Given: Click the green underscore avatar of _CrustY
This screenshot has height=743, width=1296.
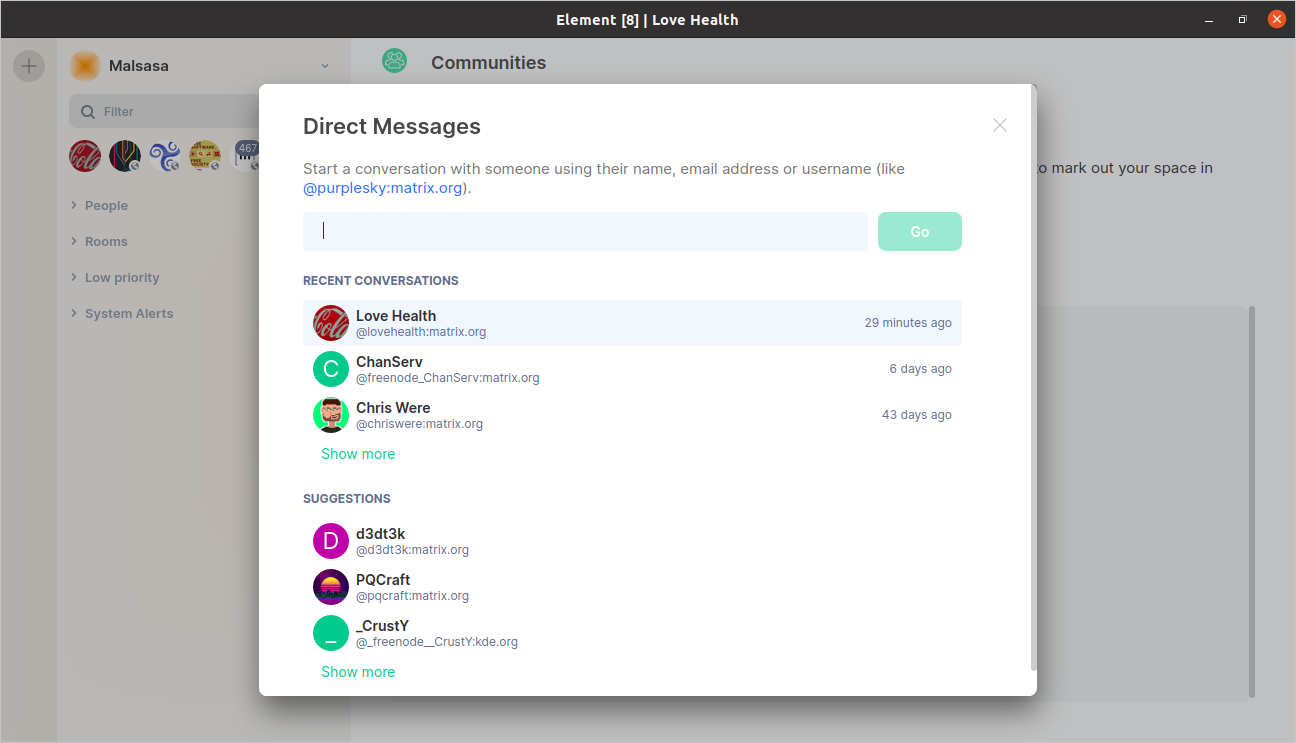Looking at the screenshot, I should [331, 633].
